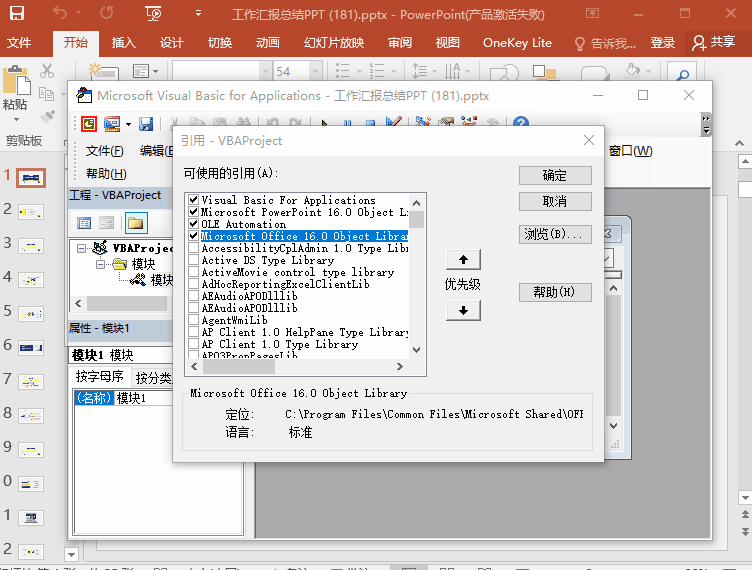The width and height of the screenshot is (752, 570).
Task: Click the 确定 button in references dialog
Action: coord(555,175)
